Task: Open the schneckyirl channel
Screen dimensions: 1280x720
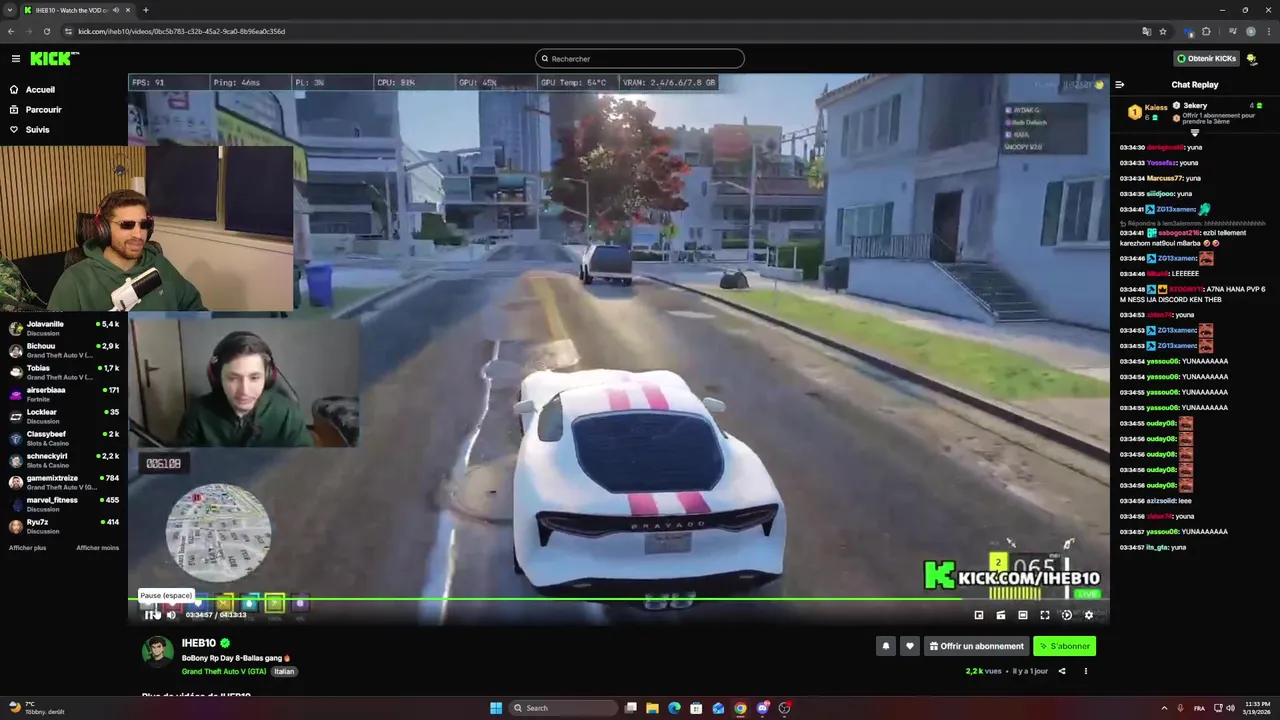Action: click(64, 460)
